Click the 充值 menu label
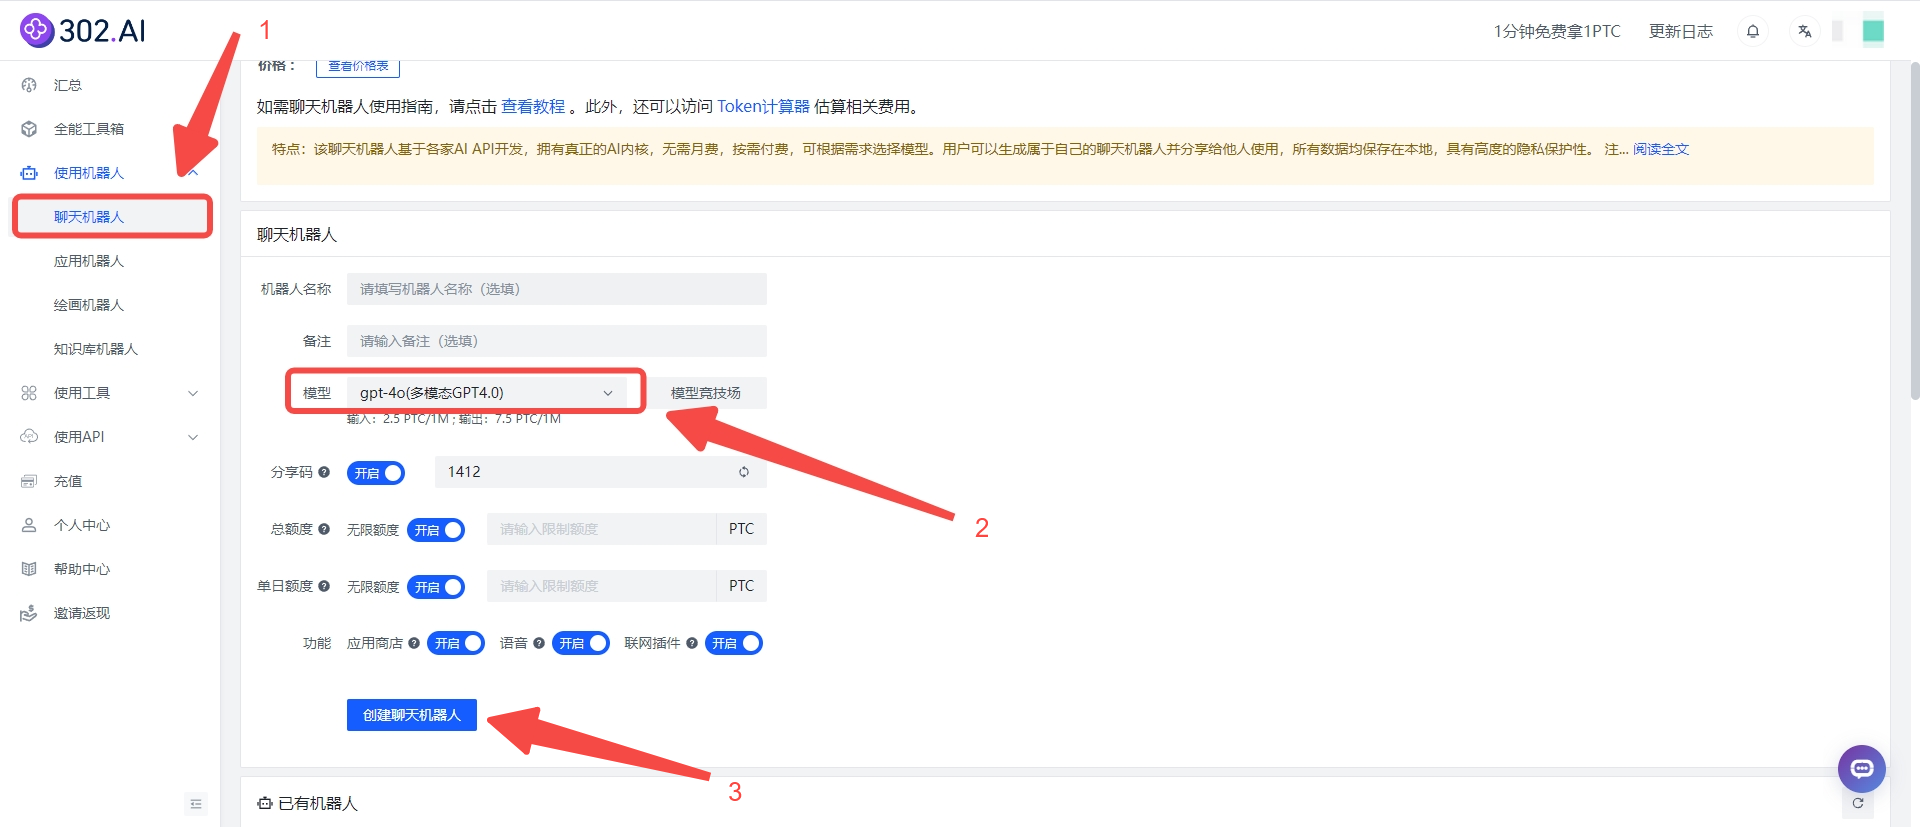This screenshot has height=827, width=1920. coord(68,481)
